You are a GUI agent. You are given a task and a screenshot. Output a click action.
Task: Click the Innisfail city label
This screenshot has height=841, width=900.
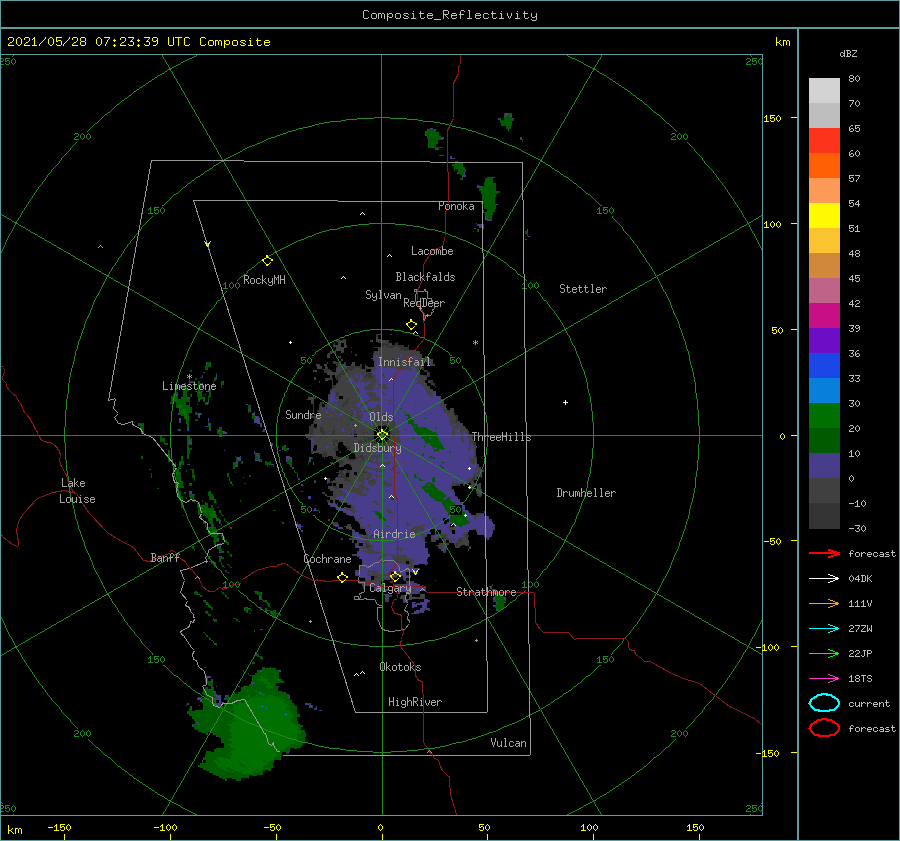click(404, 362)
